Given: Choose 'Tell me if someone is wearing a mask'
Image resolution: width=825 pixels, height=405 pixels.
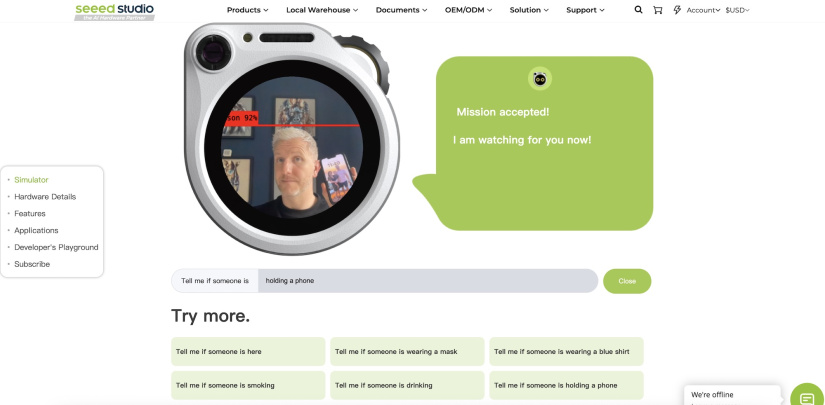Looking at the screenshot, I should pyautogui.click(x=407, y=351).
